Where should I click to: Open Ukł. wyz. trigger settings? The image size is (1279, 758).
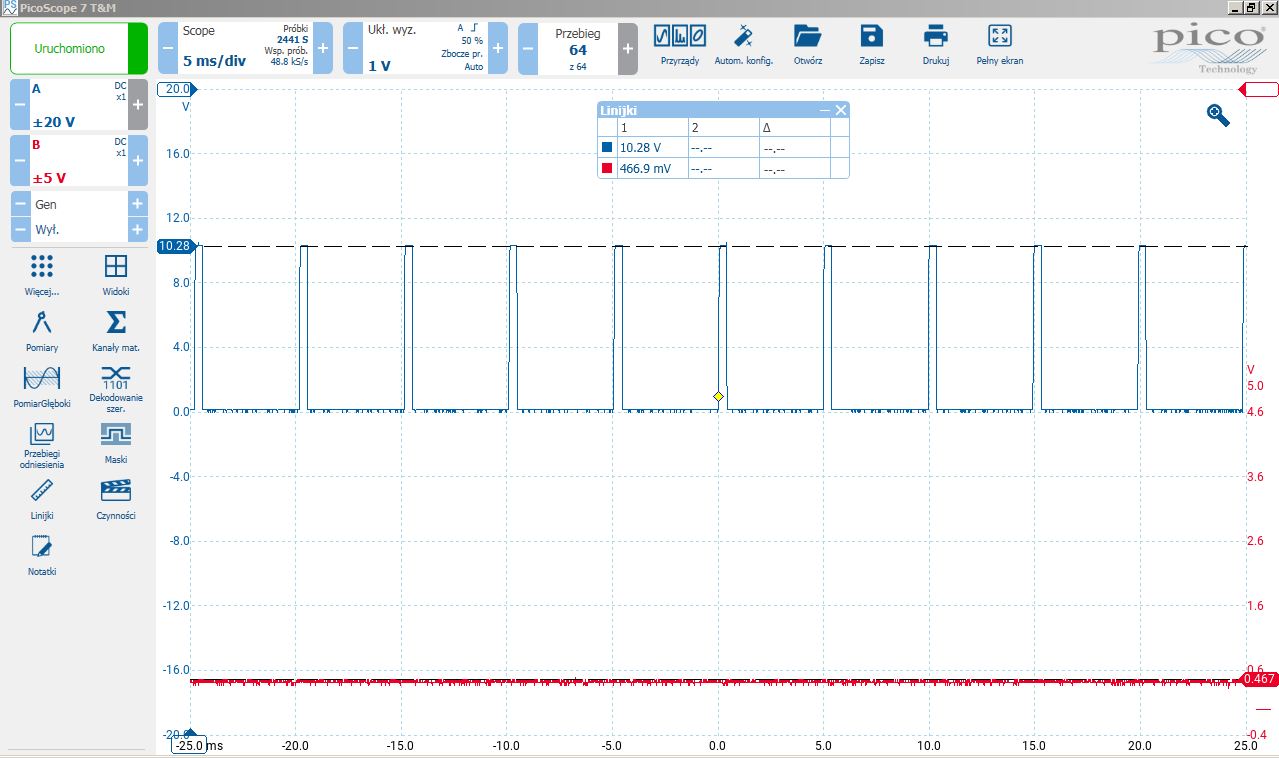pyautogui.click(x=425, y=48)
